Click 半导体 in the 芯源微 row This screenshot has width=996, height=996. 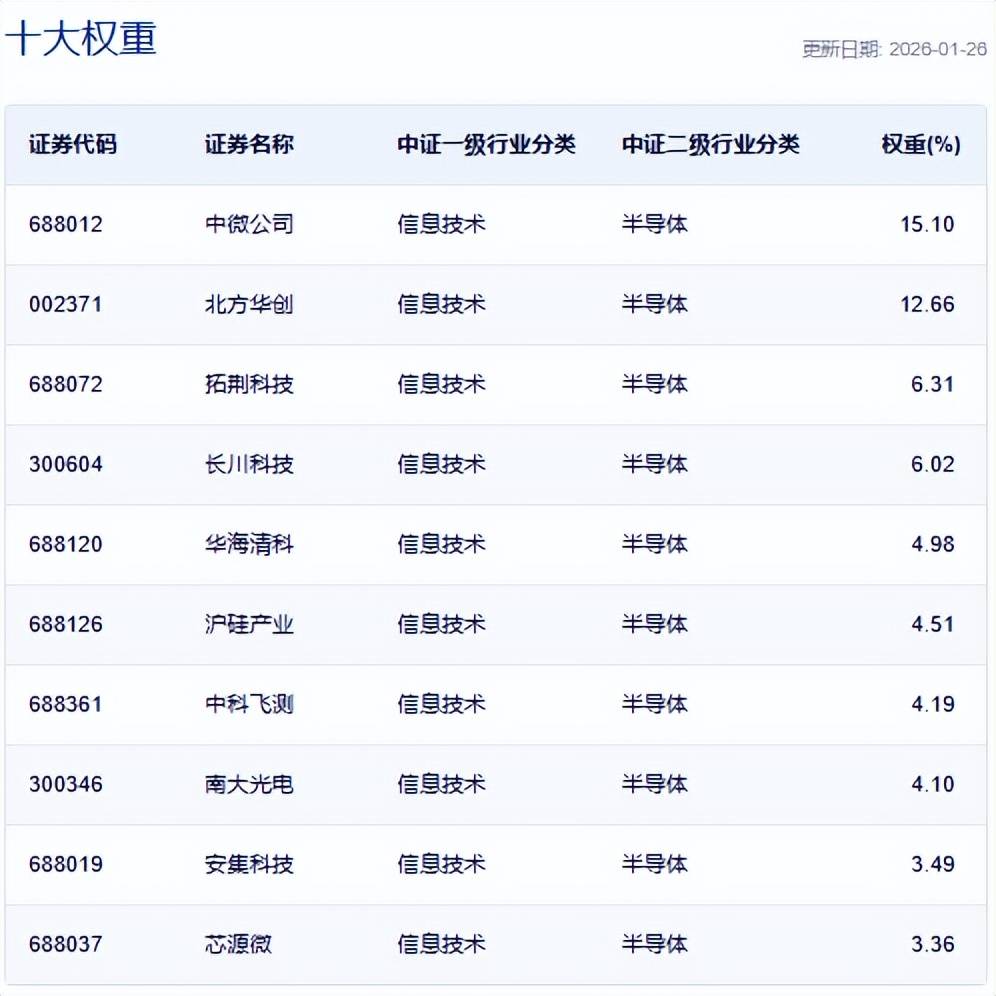(655, 944)
